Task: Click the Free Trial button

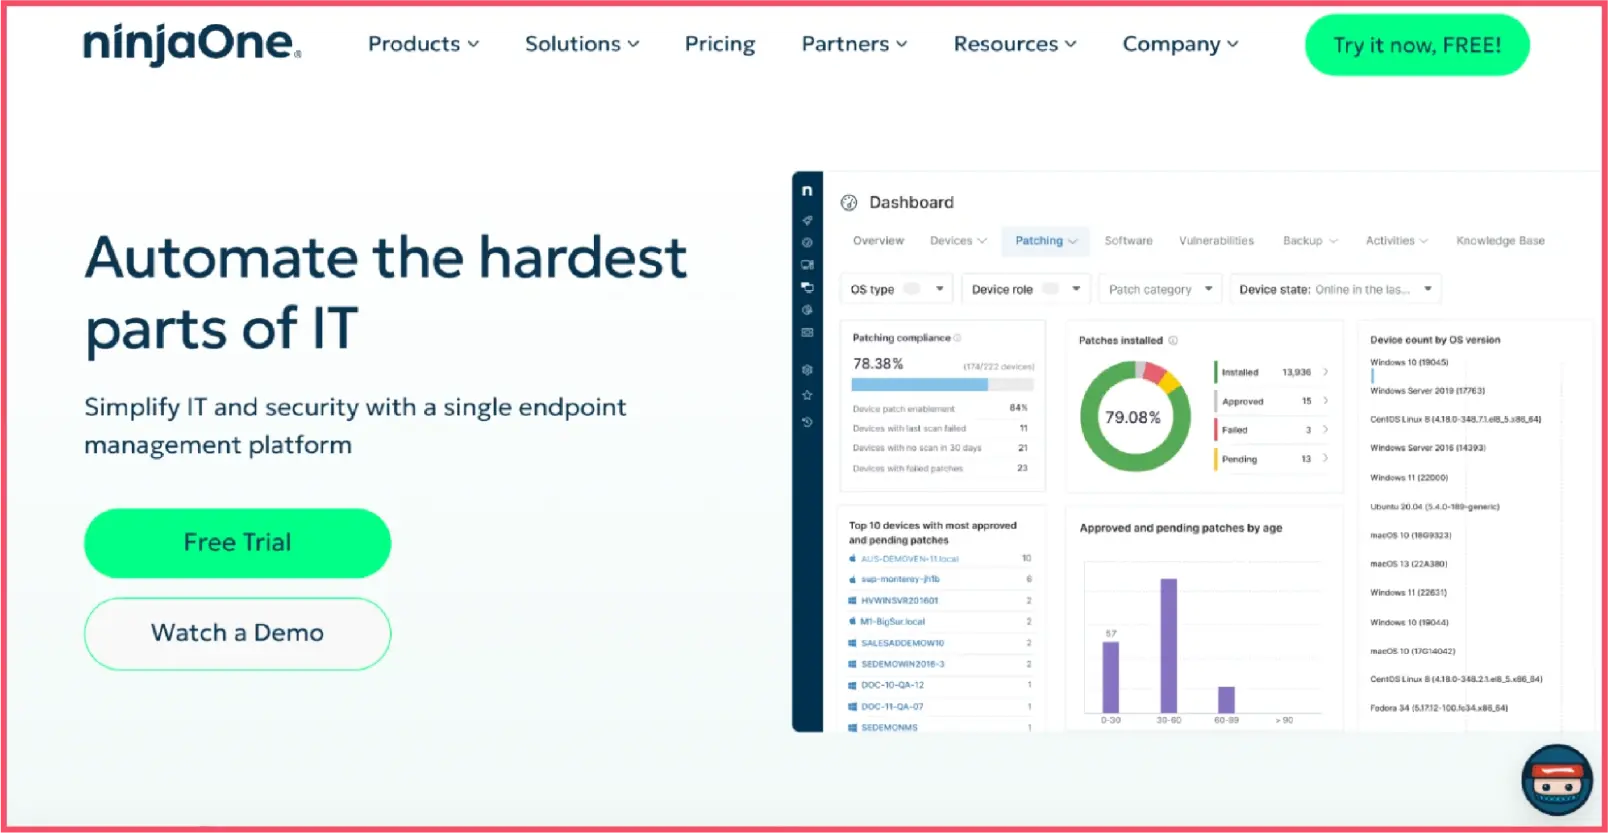Action: click(237, 543)
